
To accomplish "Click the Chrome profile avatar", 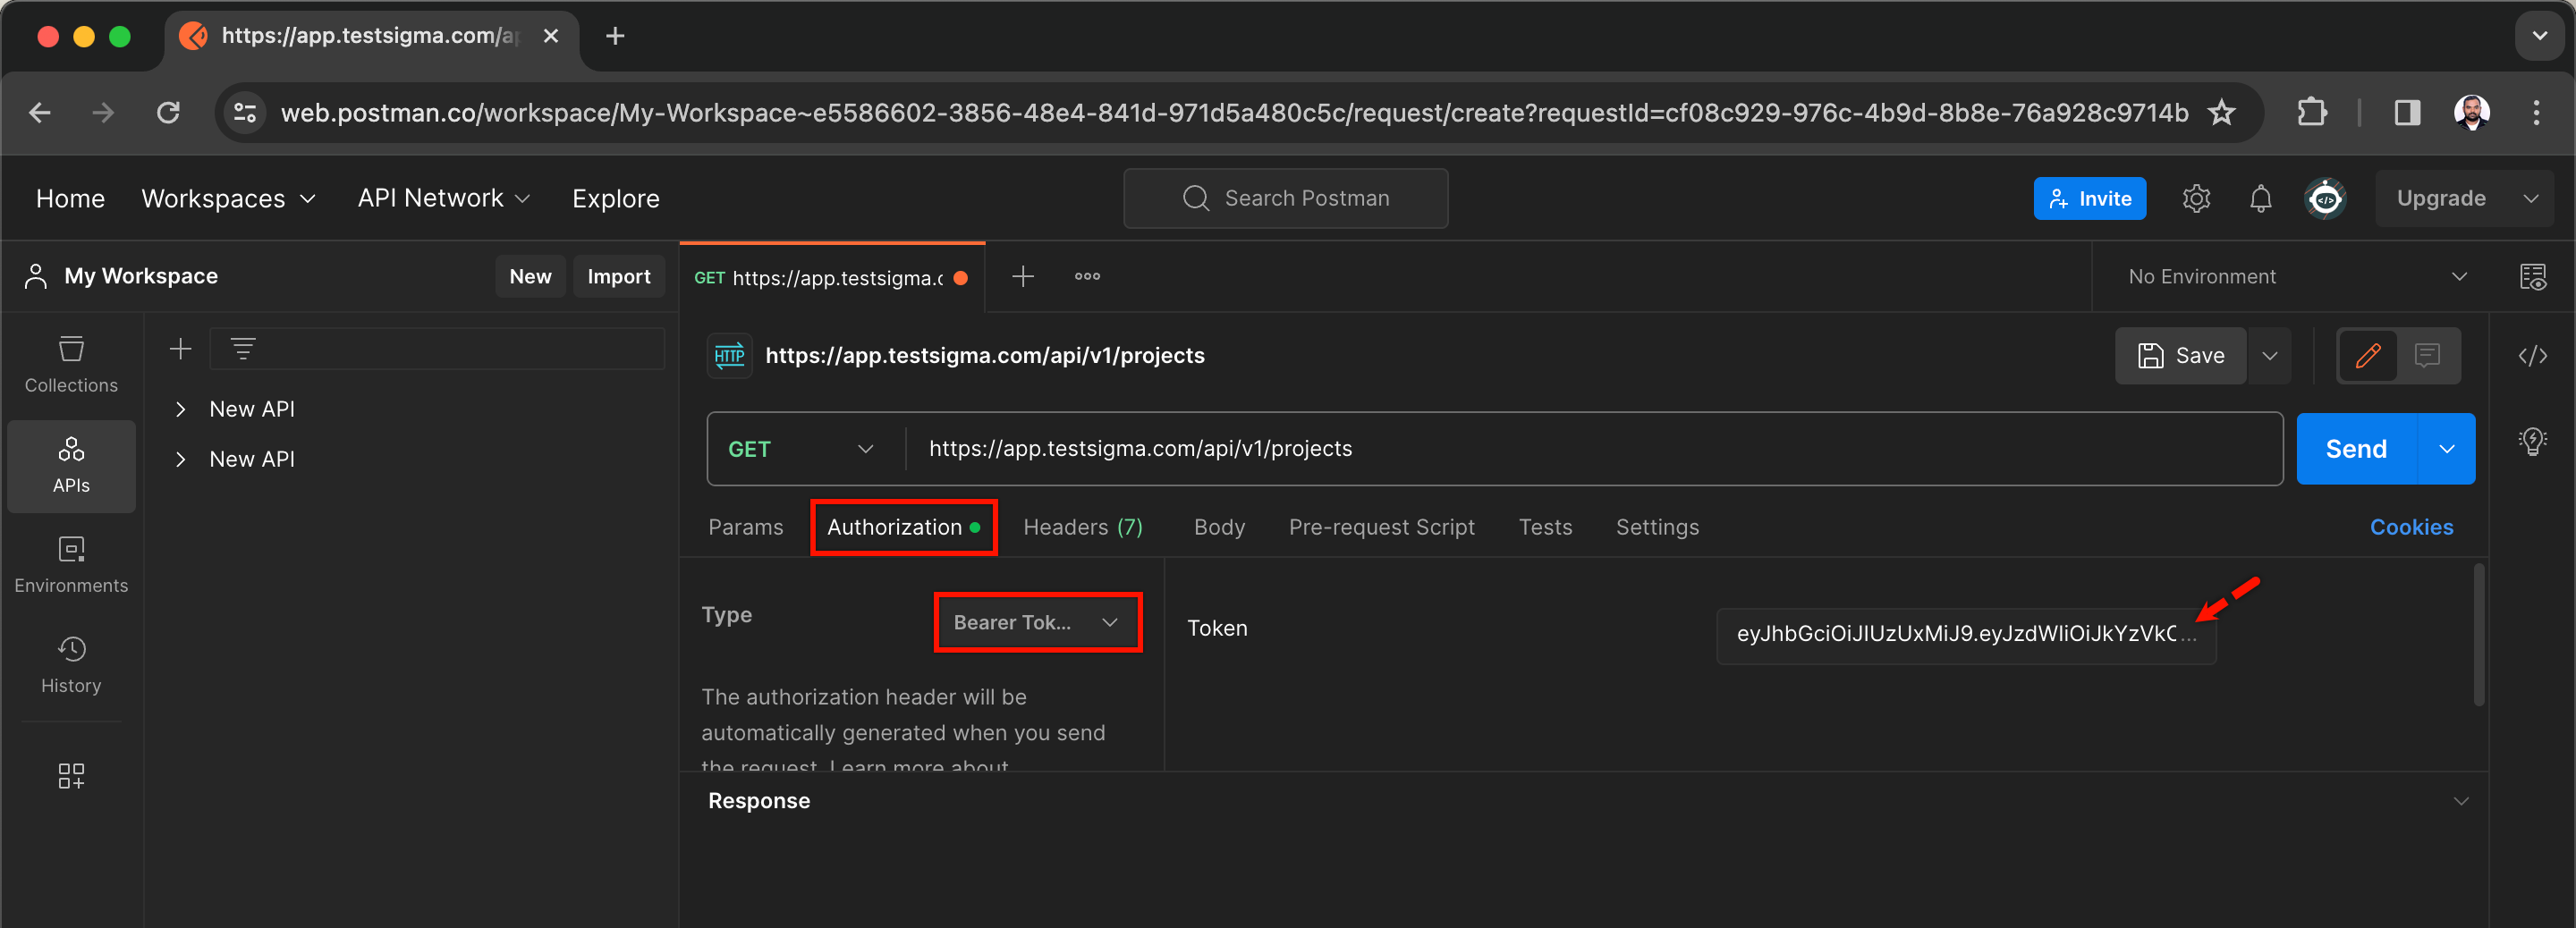I will click(2471, 113).
